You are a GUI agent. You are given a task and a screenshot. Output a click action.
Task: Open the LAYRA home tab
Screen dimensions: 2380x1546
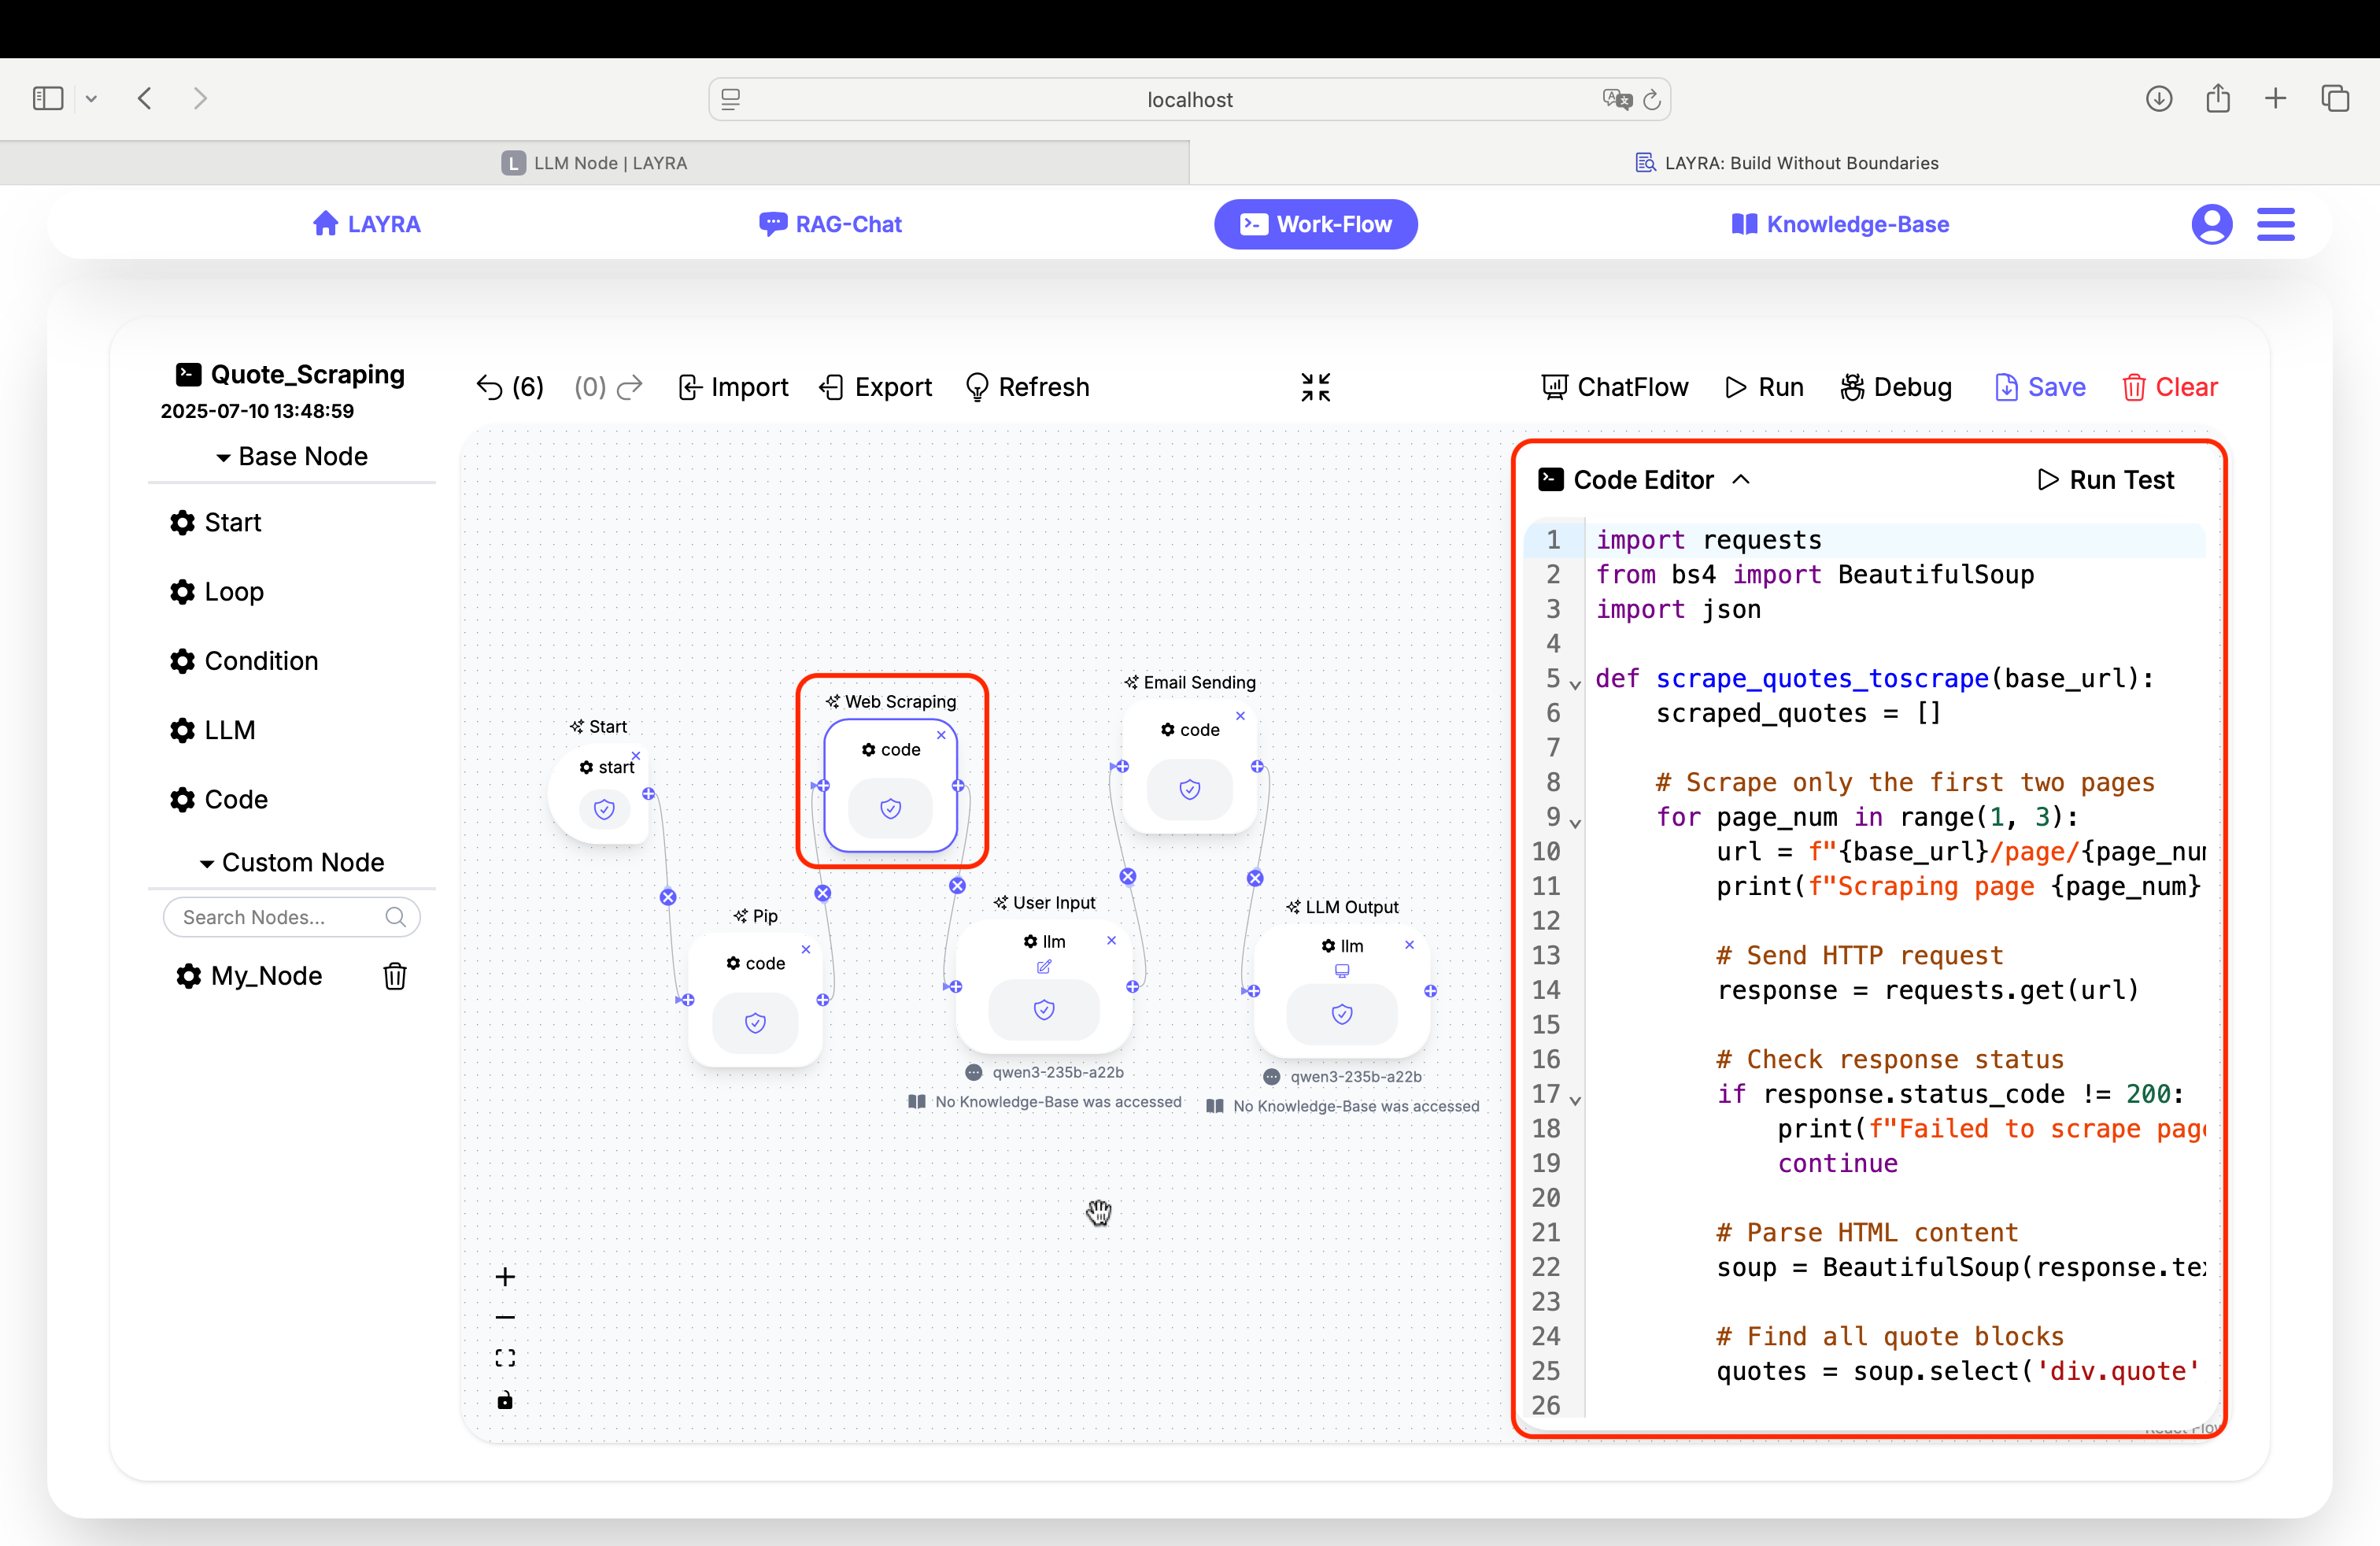click(x=366, y=224)
